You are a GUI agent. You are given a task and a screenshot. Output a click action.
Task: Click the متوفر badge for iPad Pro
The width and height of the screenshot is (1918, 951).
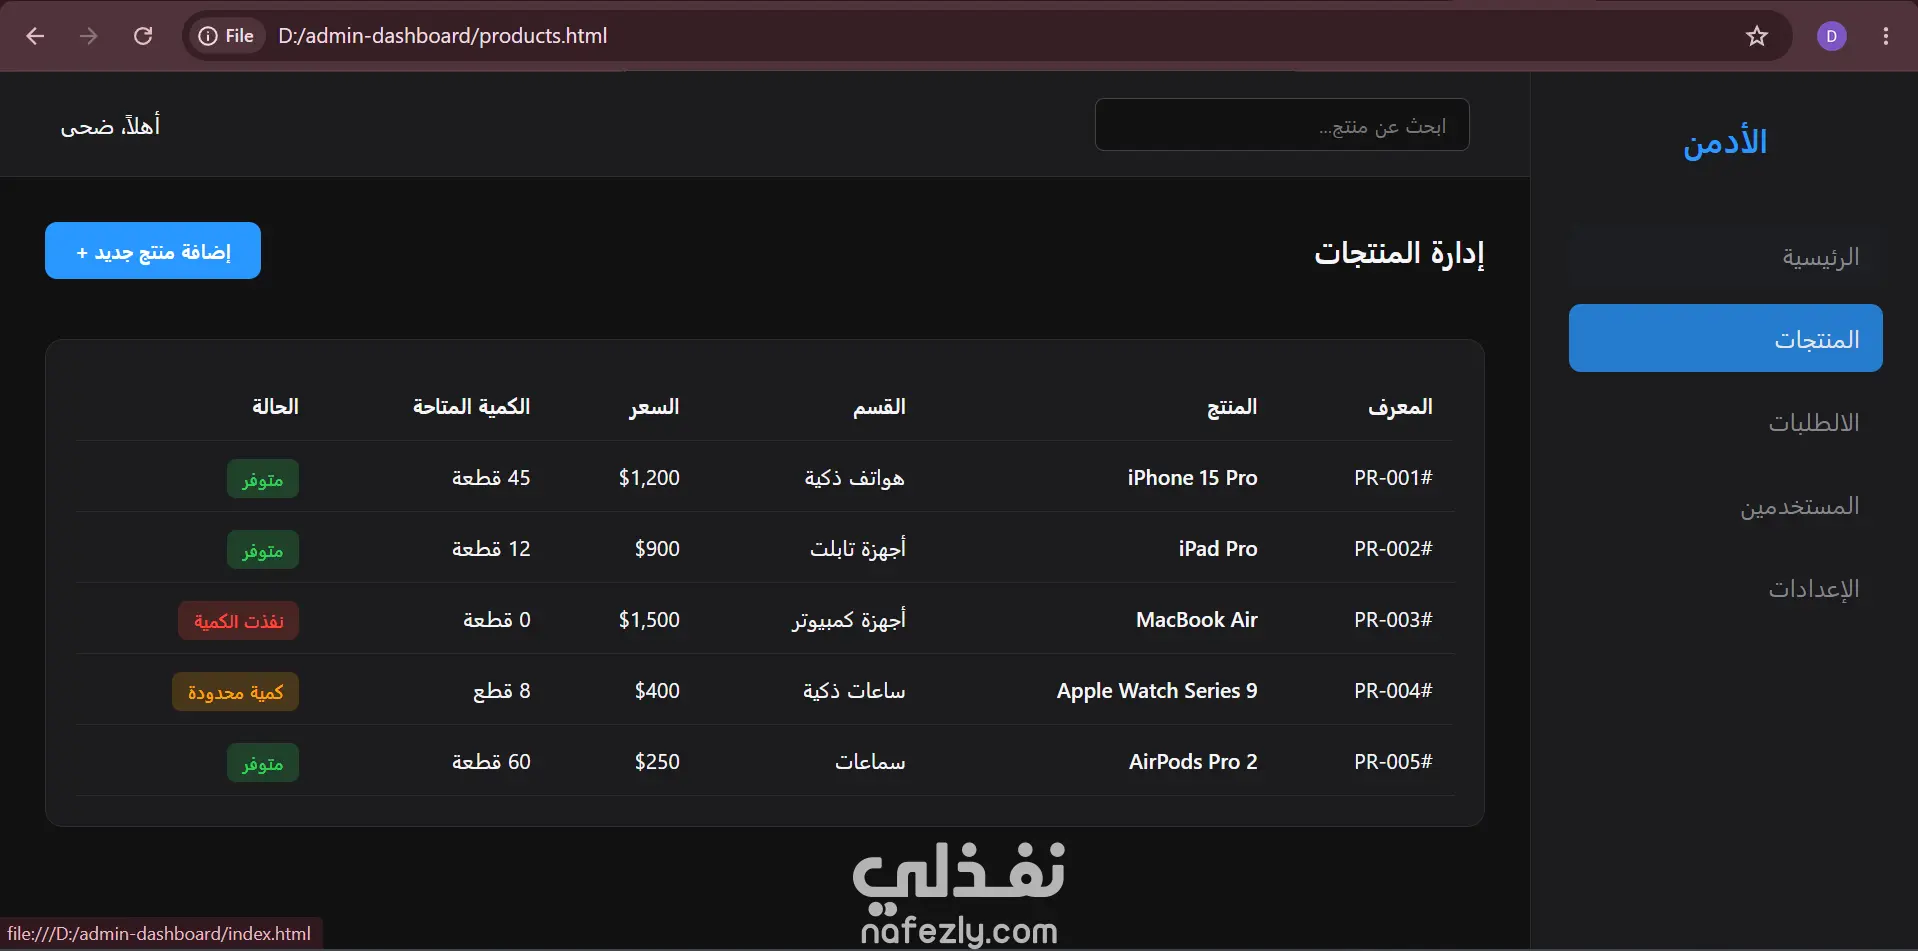pyautogui.click(x=263, y=550)
